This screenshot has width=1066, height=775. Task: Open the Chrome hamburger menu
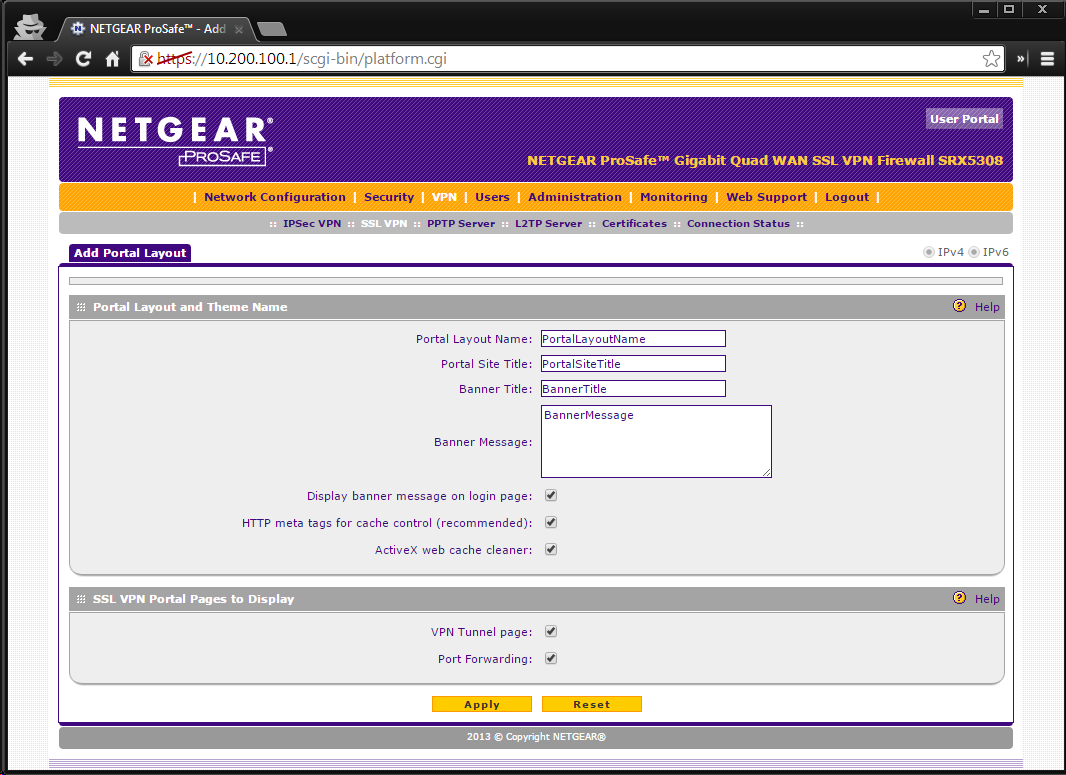click(x=1047, y=59)
